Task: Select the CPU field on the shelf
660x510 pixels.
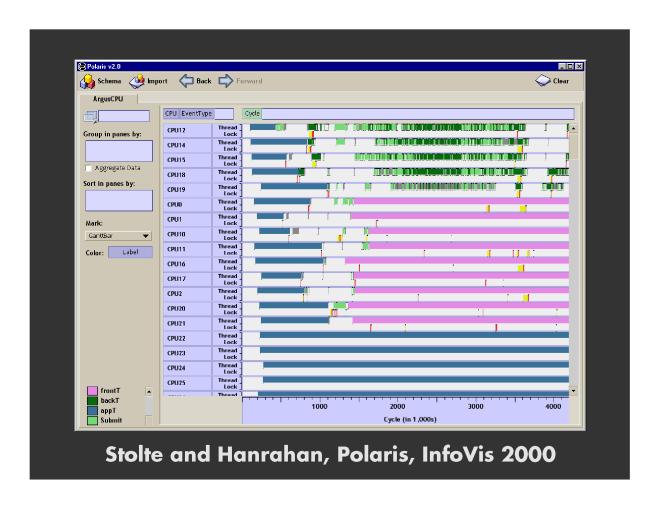Action: tap(171, 114)
